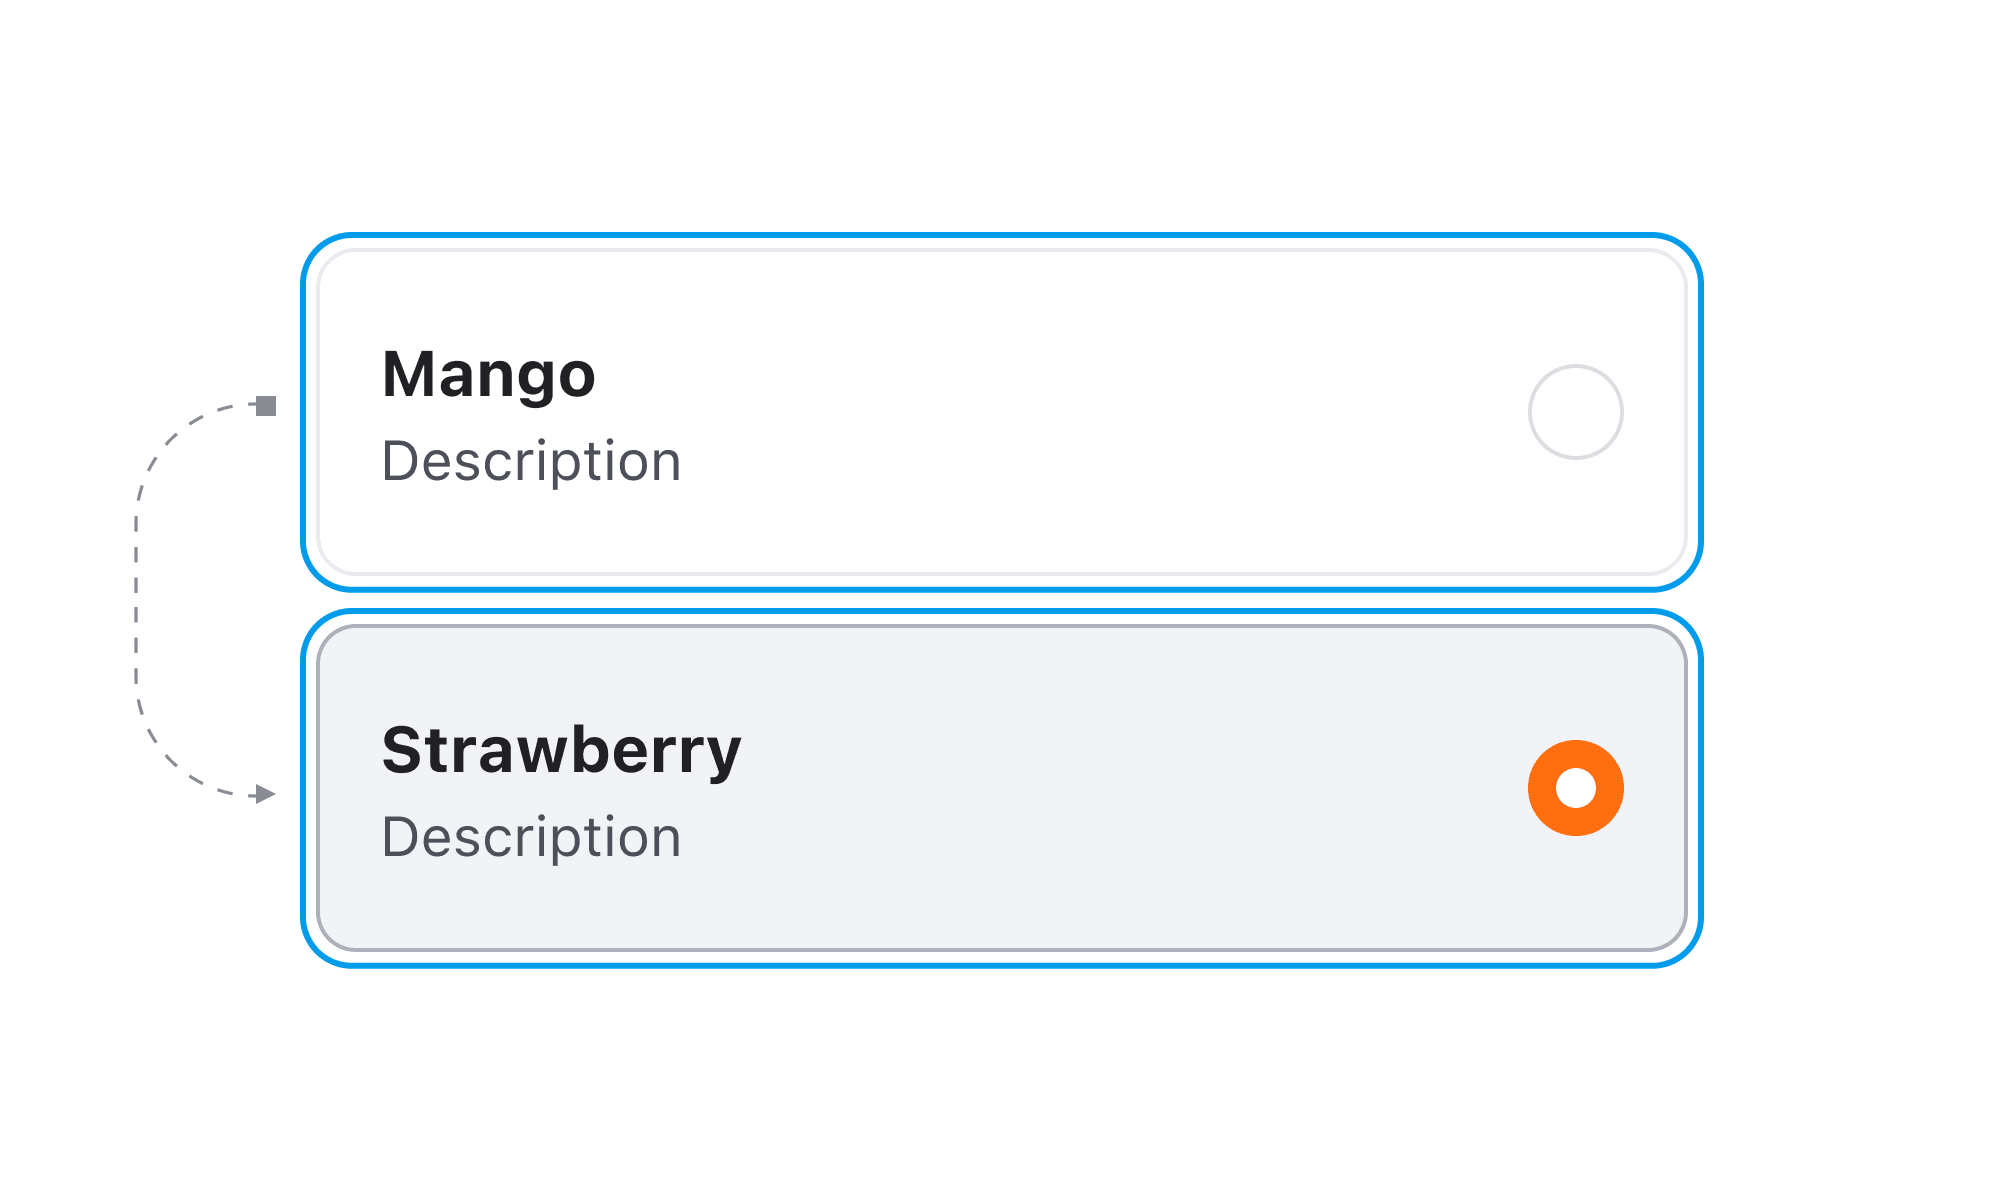2000x1200 pixels.
Task: Click the Description text under Mango
Action: point(531,462)
